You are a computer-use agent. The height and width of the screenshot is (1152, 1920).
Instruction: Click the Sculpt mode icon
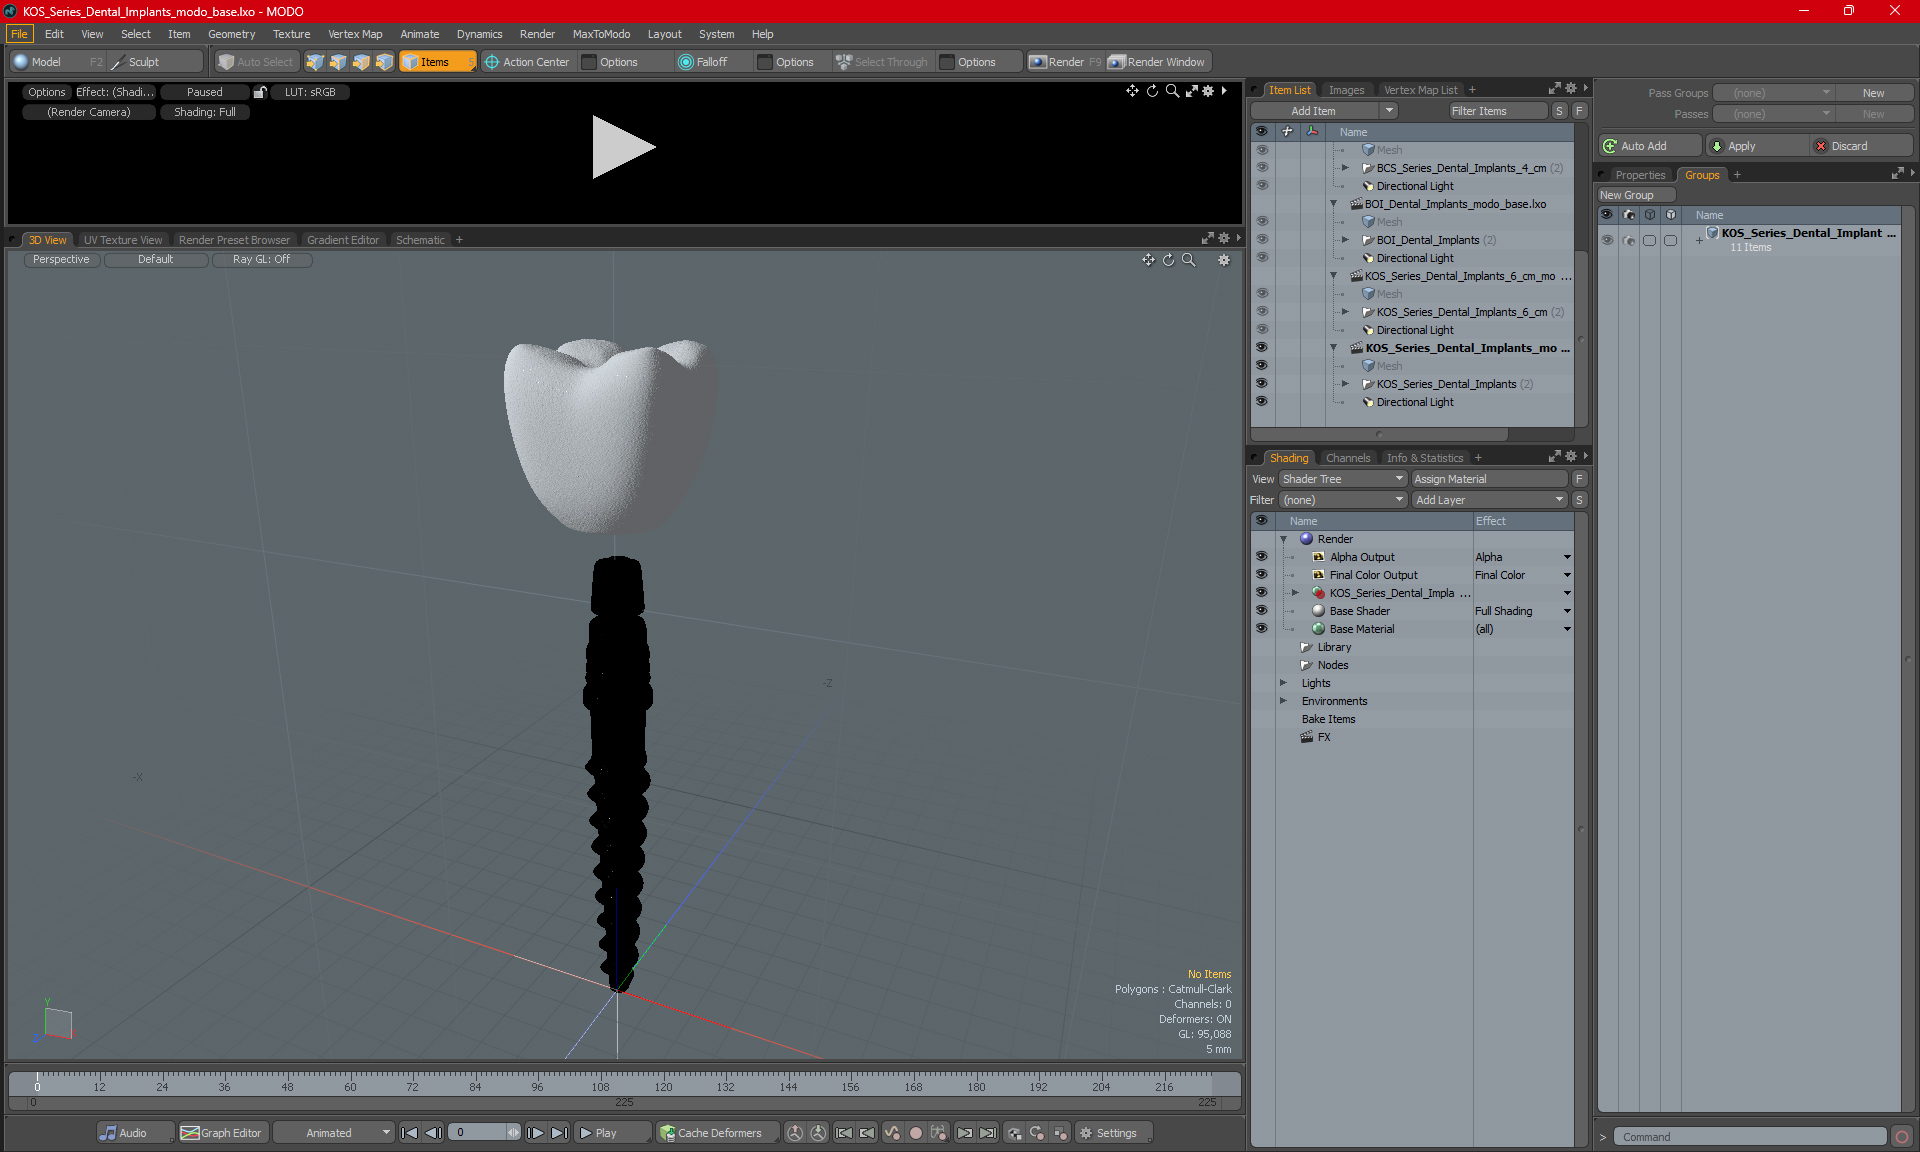click(x=118, y=62)
